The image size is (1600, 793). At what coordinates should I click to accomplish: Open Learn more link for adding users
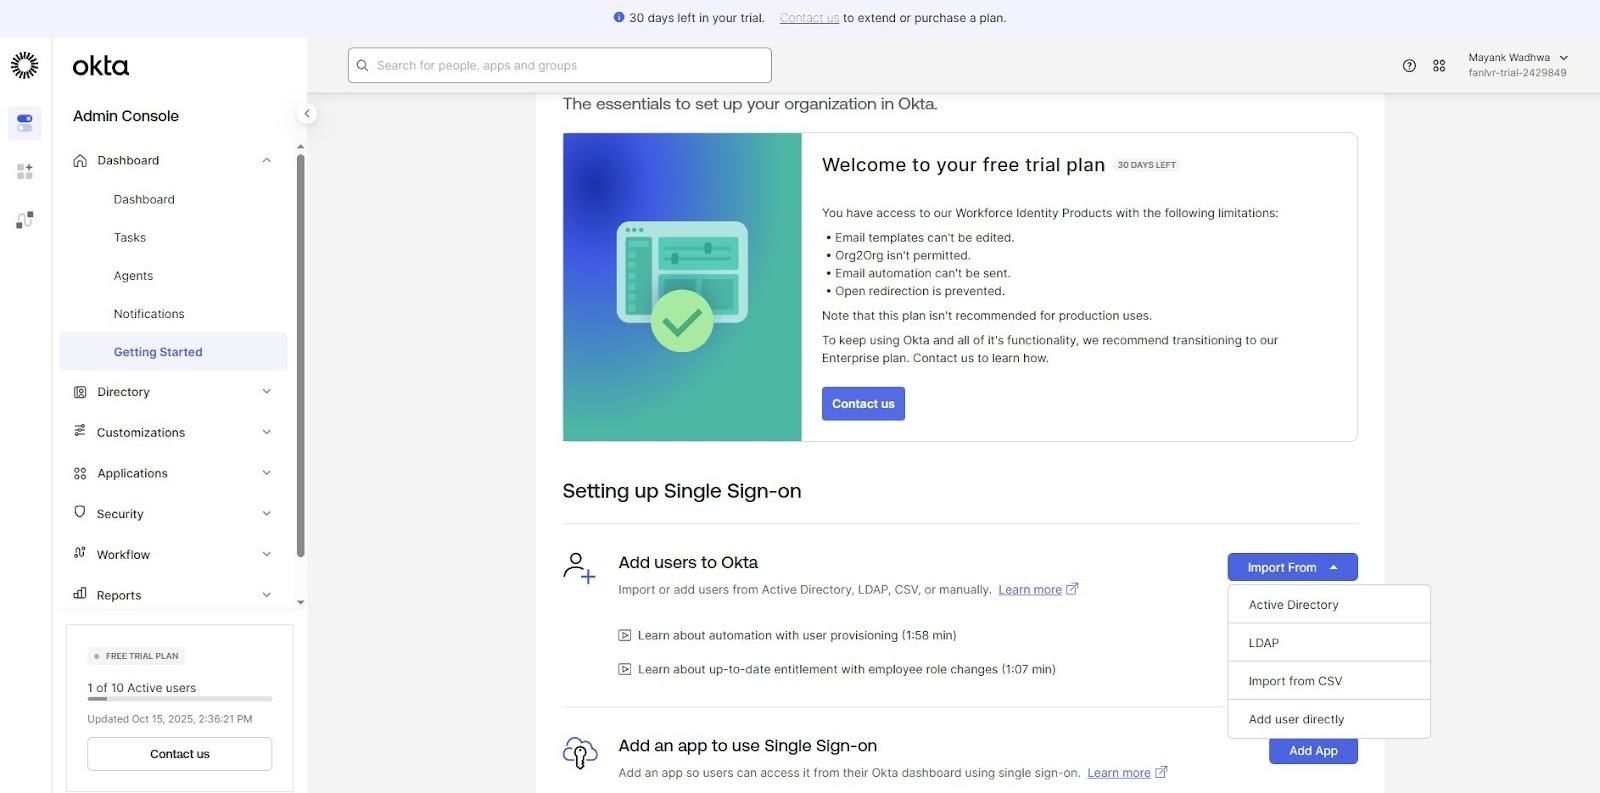pos(1030,590)
